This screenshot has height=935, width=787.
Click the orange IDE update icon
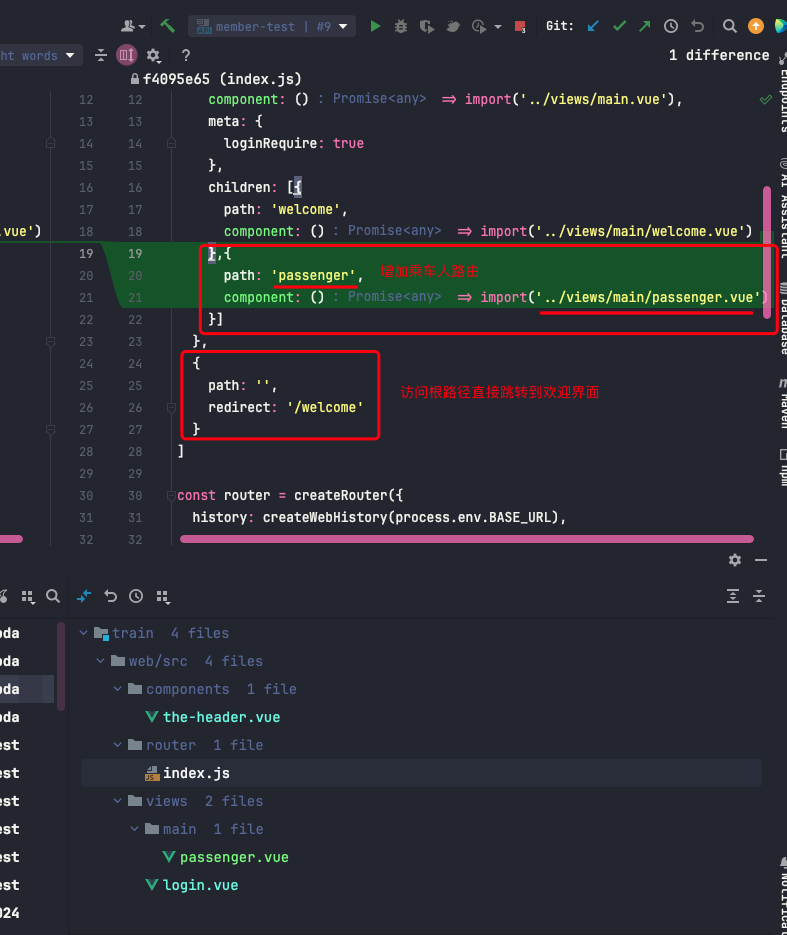(x=755, y=26)
